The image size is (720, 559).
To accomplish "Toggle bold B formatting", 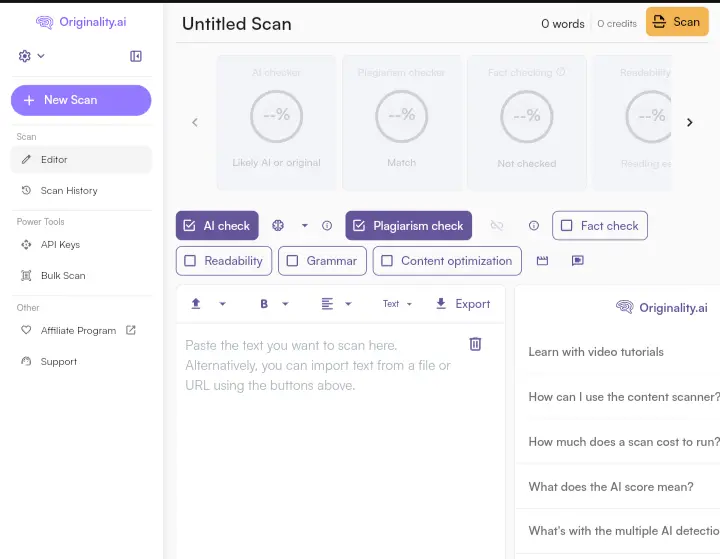I will [264, 304].
